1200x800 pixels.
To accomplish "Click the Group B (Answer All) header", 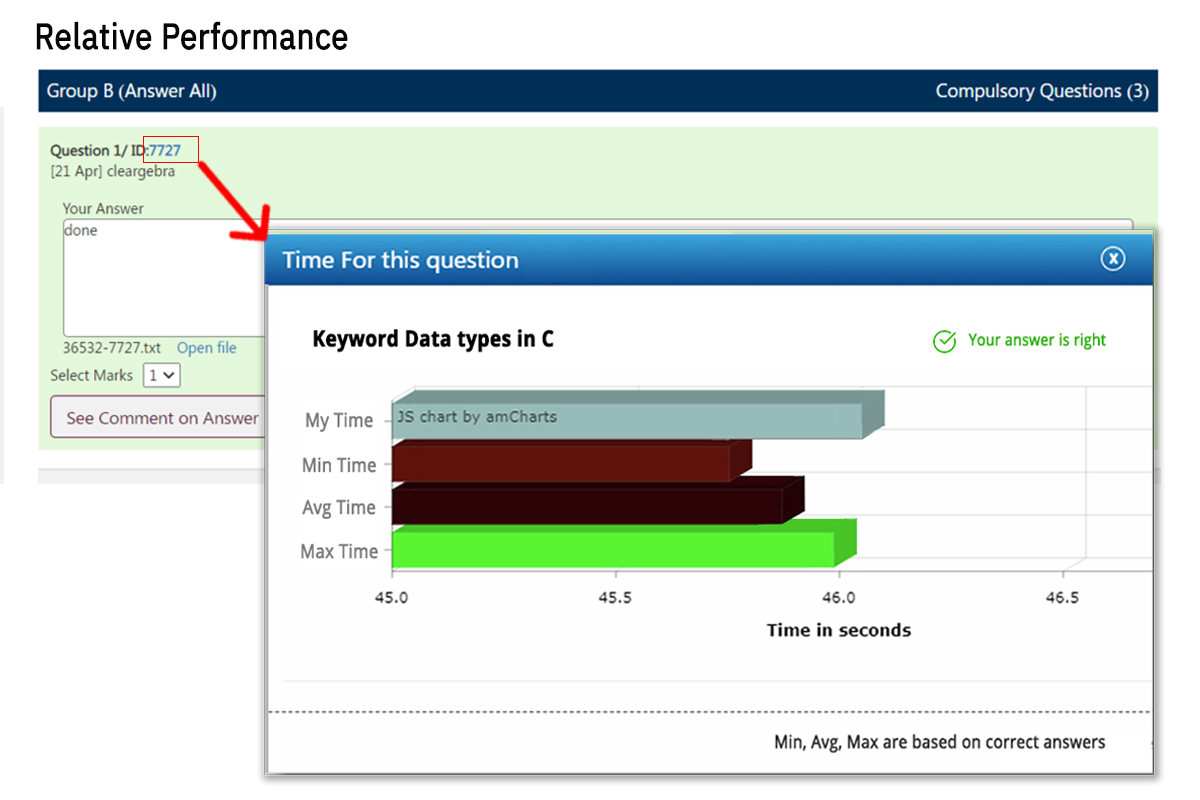I will 132,91.
